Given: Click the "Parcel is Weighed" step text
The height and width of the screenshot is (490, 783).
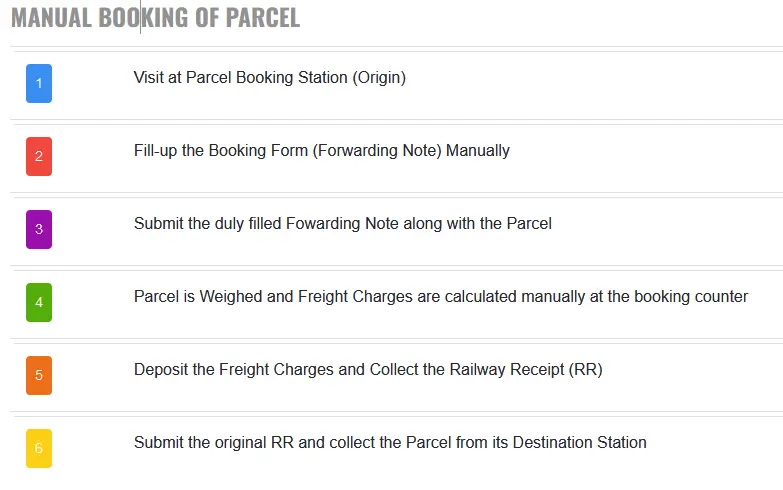Looking at the screenshot, I should click(x=440, y=297).
